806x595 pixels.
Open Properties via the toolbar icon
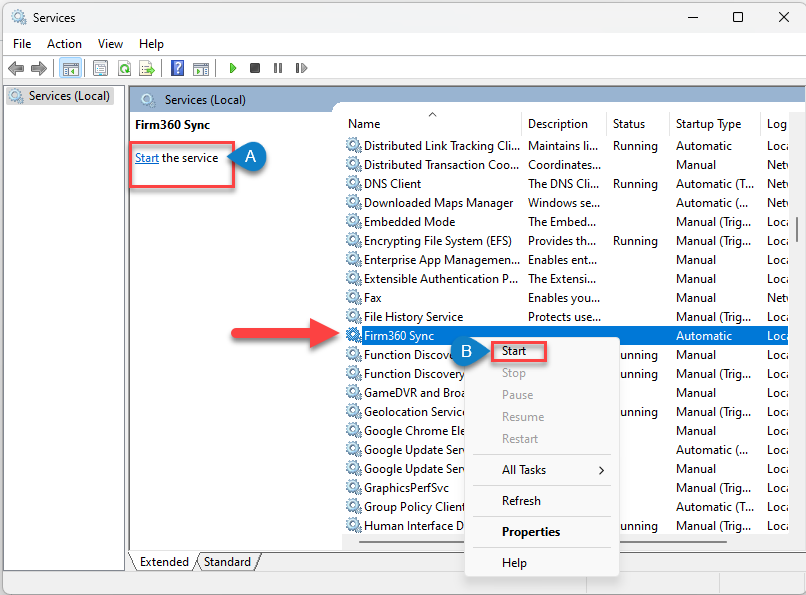coord(100,67)
